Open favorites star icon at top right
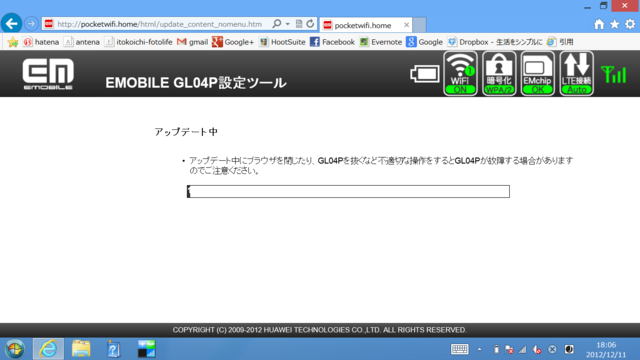The height and width of the screenshot is (360, 640). tap(615, 24)
